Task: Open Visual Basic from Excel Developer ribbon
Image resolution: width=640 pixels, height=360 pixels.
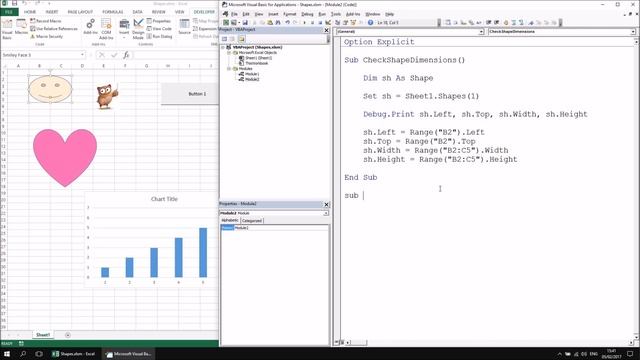Action: pos(7,29)
